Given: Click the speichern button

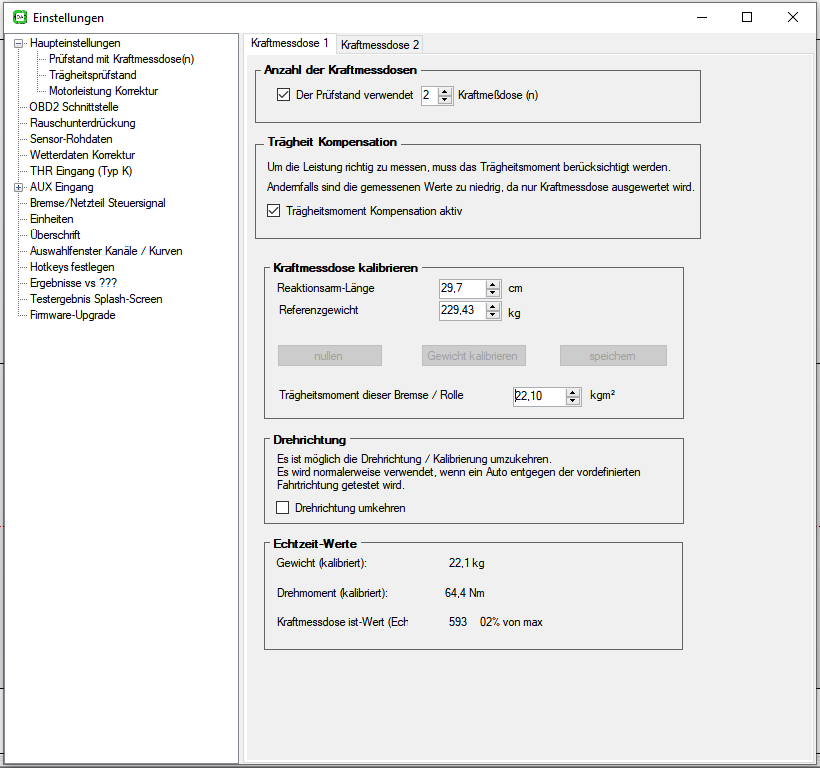Looking at the screenshot, I should pyautogui.click(x=613, y=356).
